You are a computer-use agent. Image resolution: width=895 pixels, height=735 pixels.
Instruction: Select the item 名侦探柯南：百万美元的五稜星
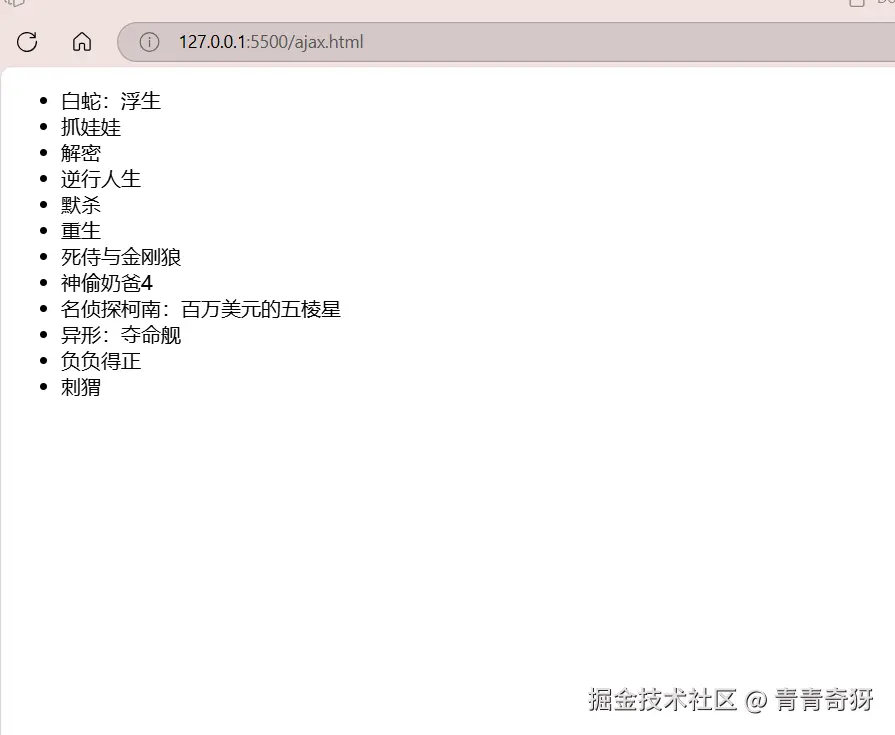200,309
